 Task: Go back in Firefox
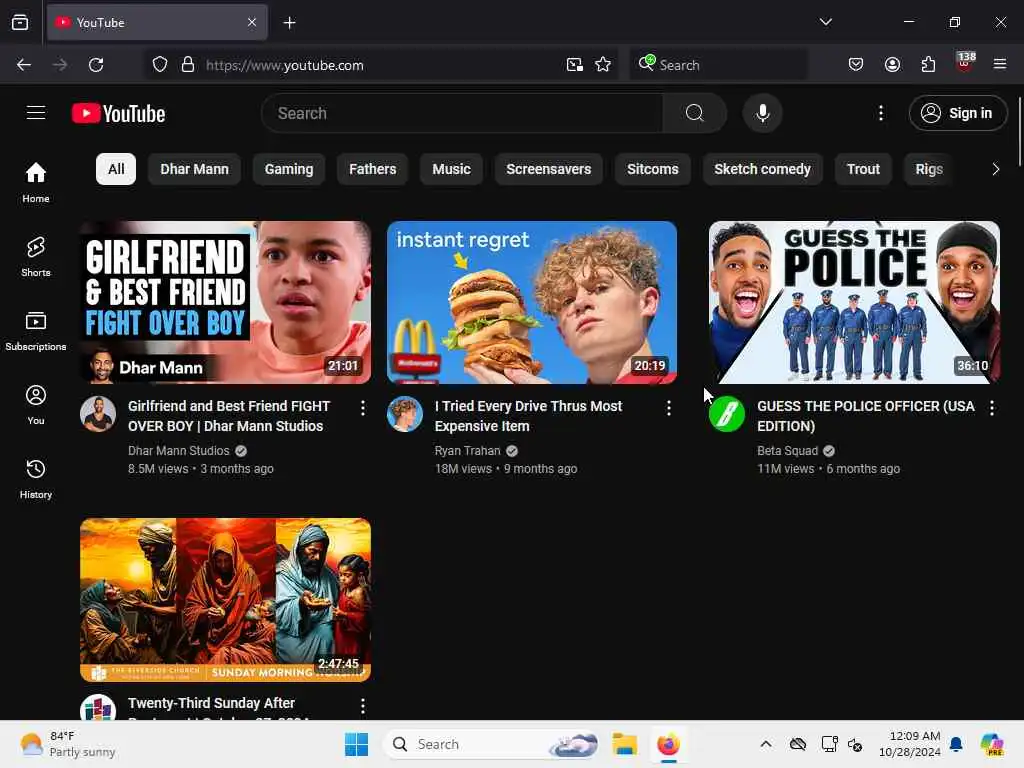[x=24, y=65]
